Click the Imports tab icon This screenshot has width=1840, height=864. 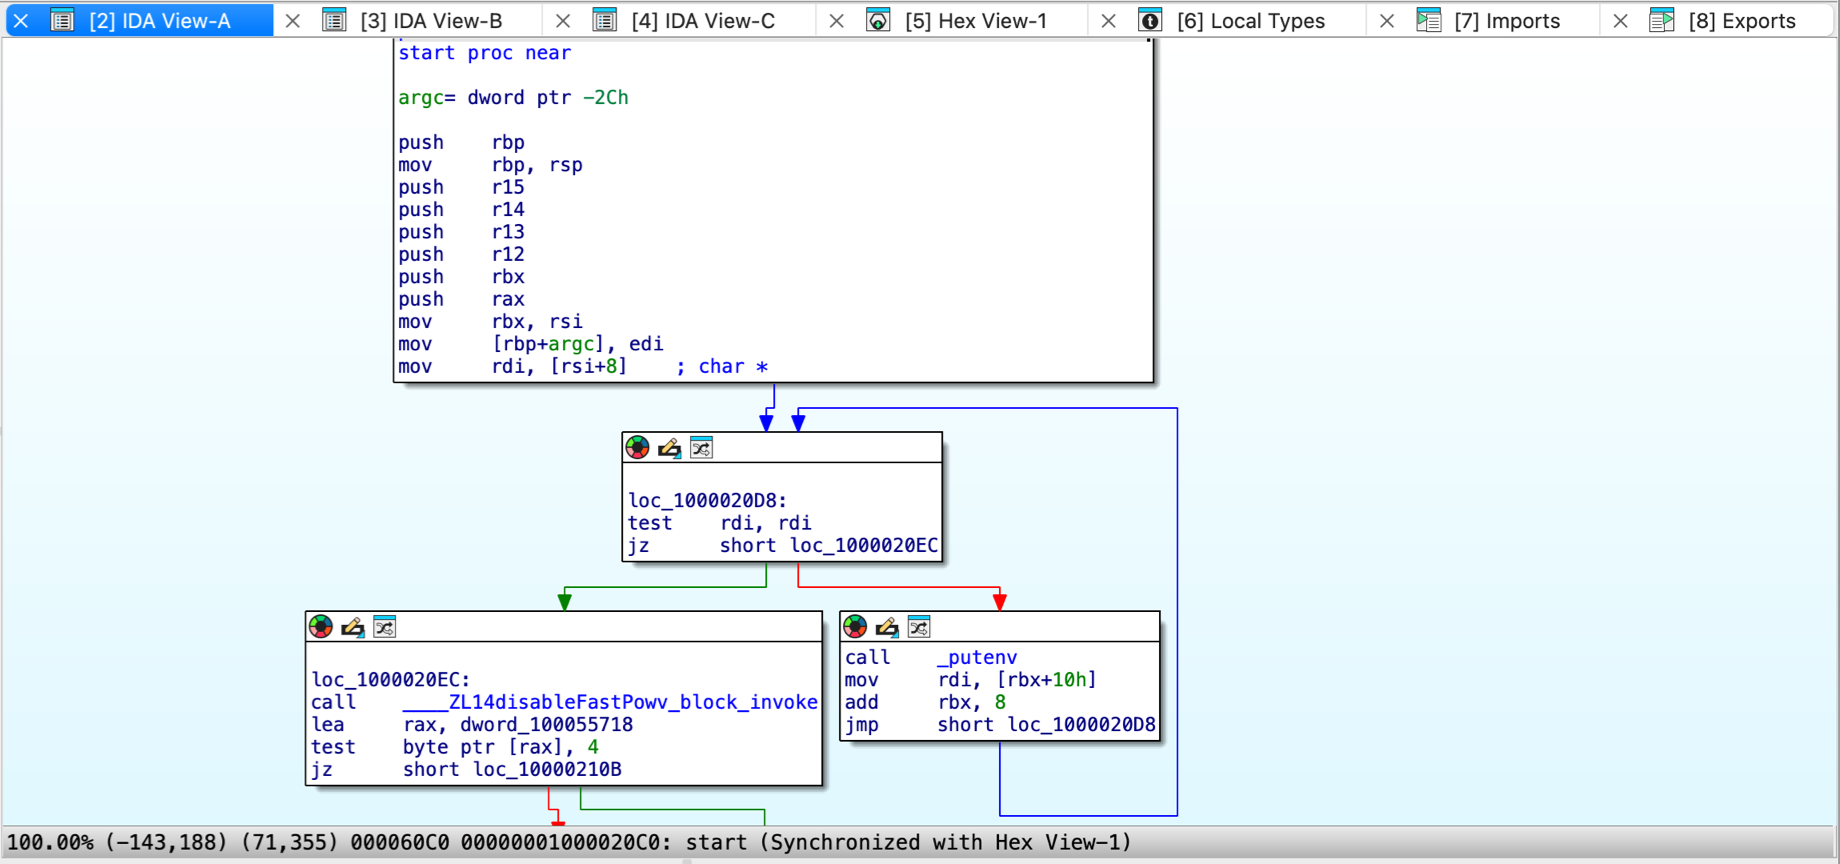pyautogui.click(x=1428, y=20)
